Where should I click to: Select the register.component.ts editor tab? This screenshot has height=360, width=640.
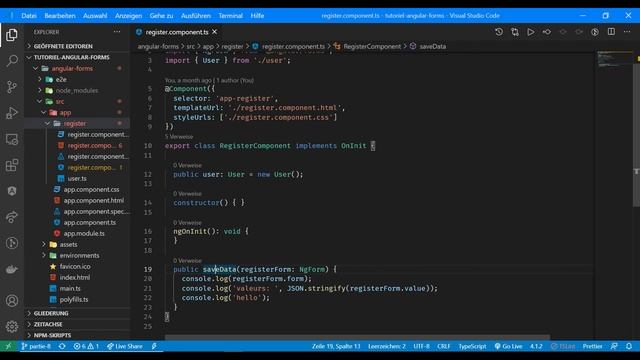point(177,32)
